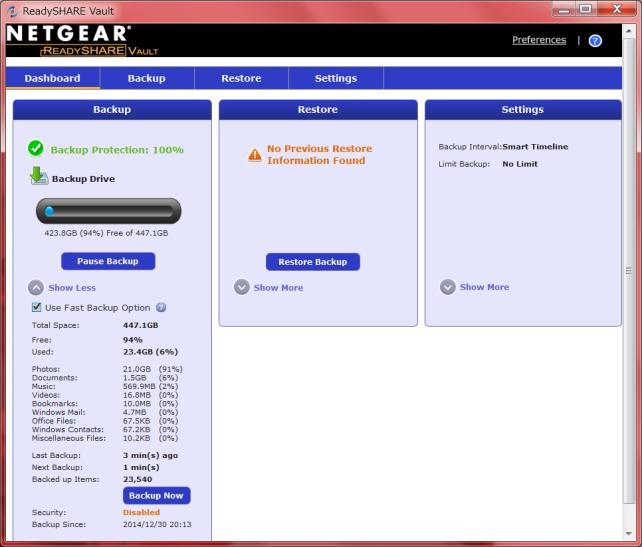Image resolution: width=642 pixels, height=547 pixels.
Task: Click the Total Space 447.1GB value
Action: (140, 325)
